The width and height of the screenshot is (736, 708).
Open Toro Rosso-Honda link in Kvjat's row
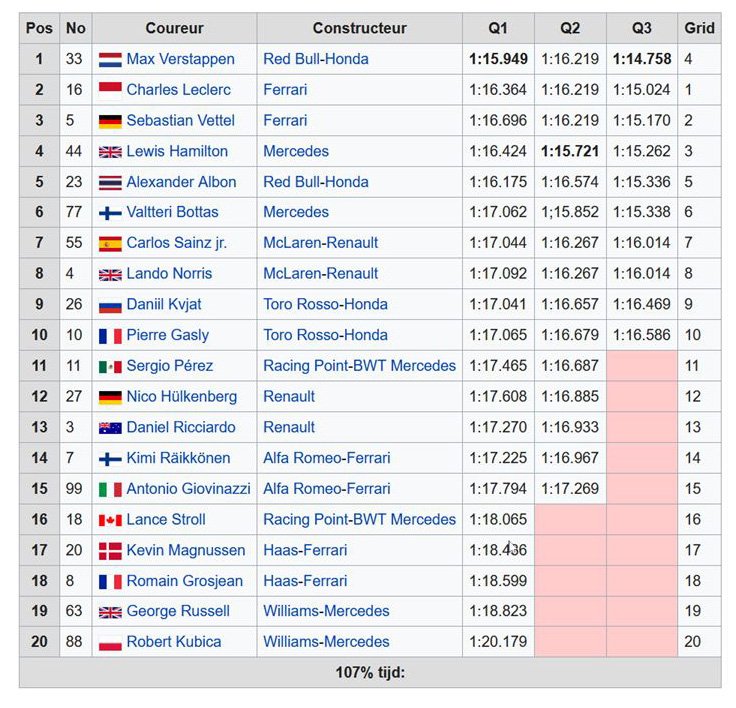[325, 304]
